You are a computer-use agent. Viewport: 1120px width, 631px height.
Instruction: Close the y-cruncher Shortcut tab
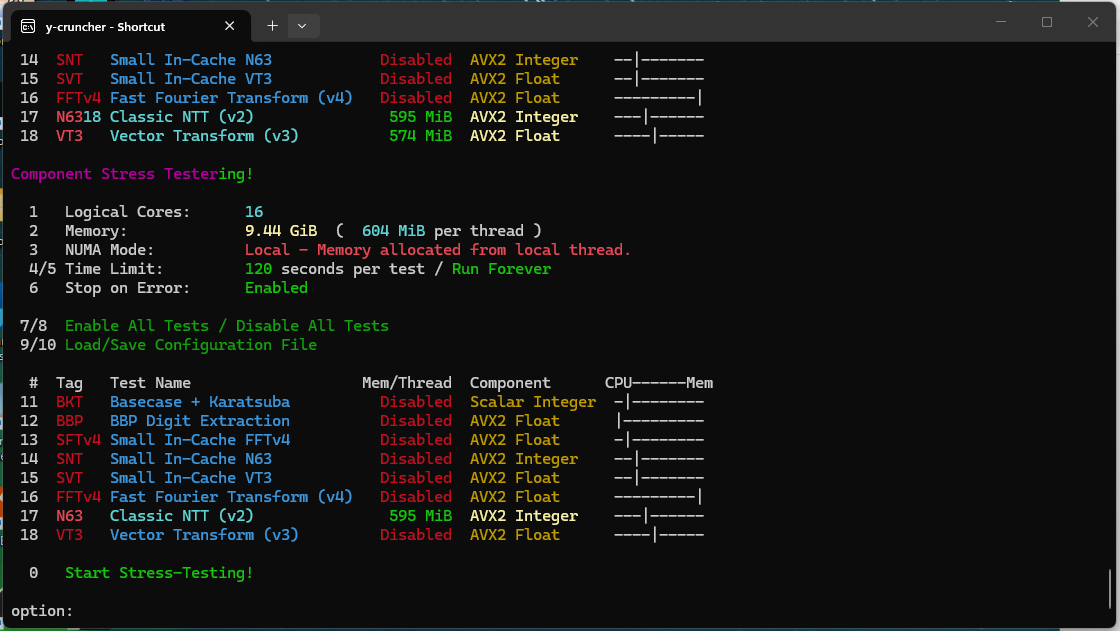coord(229,26)
